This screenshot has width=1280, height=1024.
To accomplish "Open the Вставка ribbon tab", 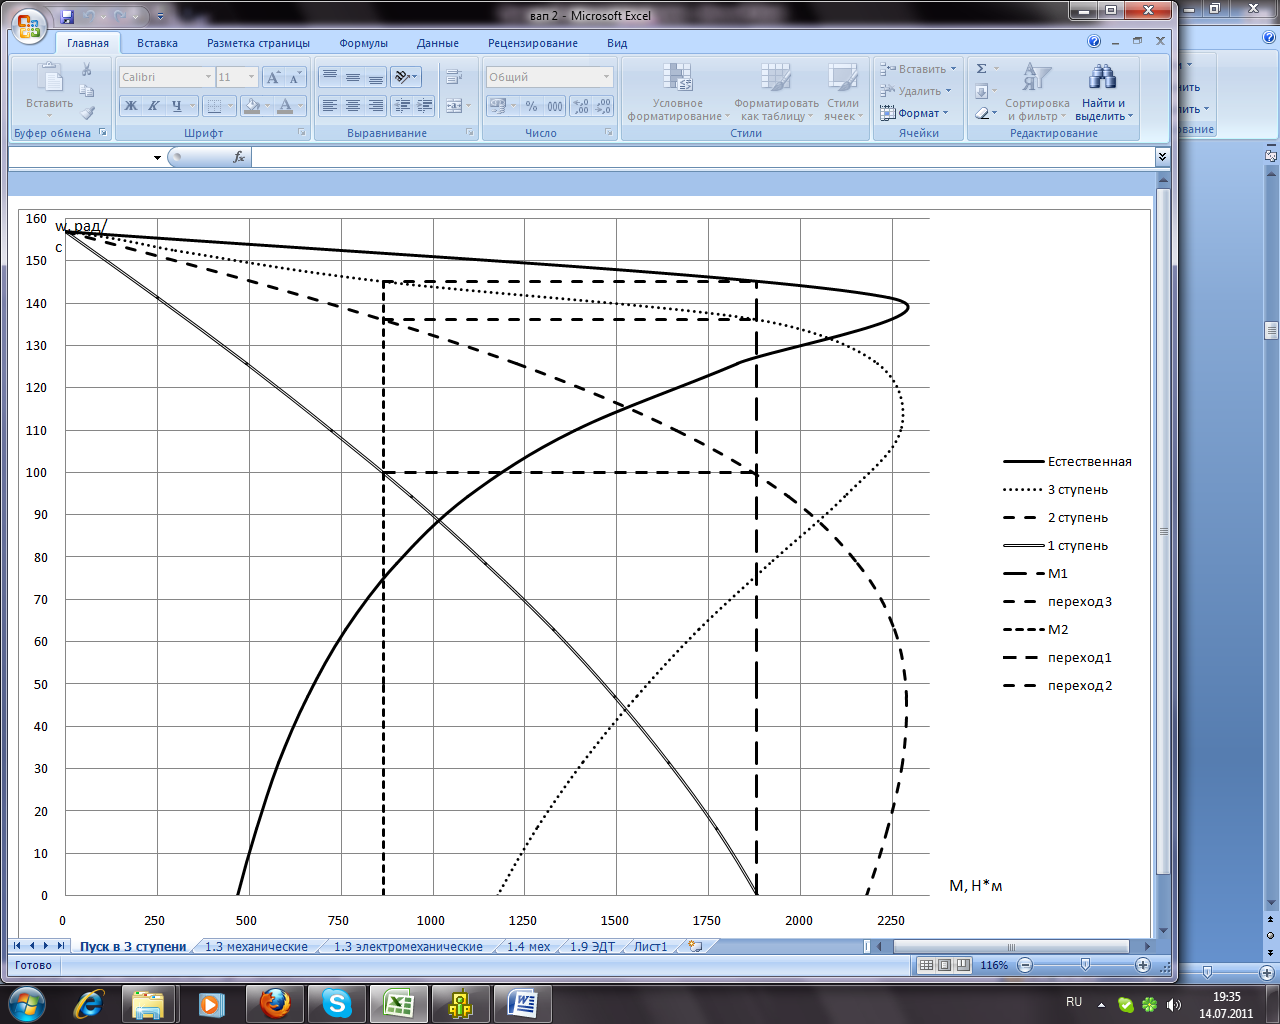I will coord(157,43).
